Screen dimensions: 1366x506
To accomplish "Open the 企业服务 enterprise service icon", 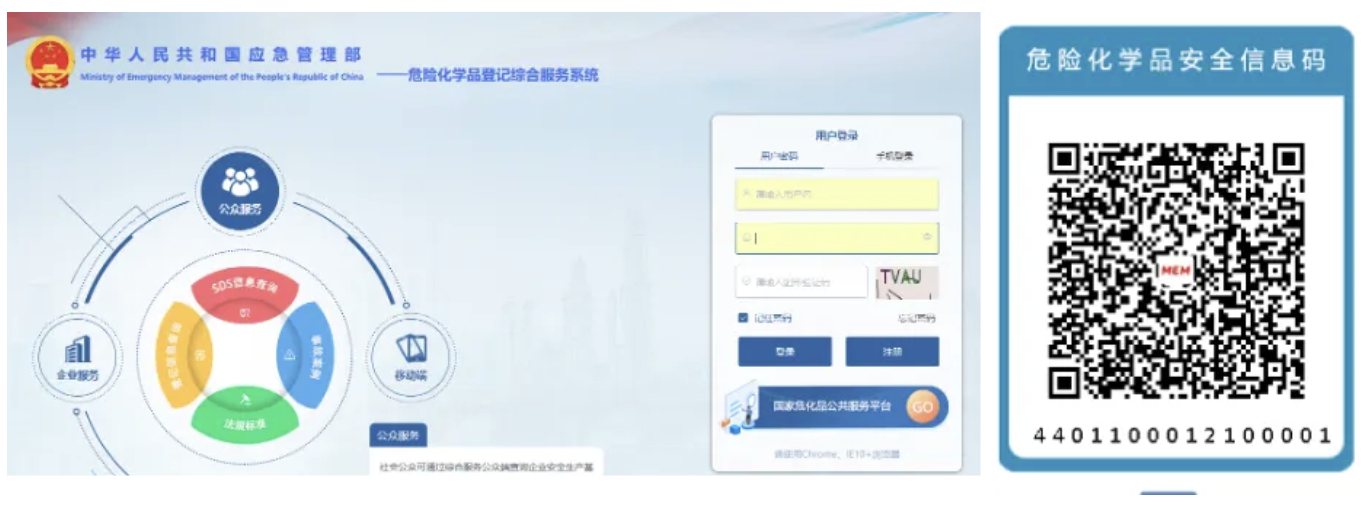I will point(77,358).
